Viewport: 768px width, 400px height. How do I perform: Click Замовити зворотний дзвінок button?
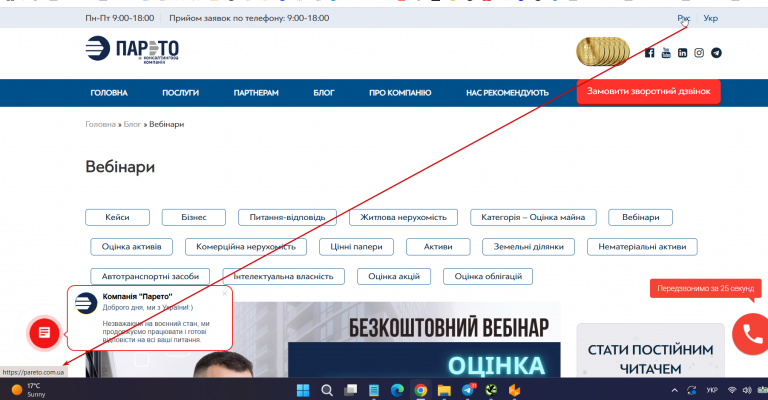click(x=648, y=92)
